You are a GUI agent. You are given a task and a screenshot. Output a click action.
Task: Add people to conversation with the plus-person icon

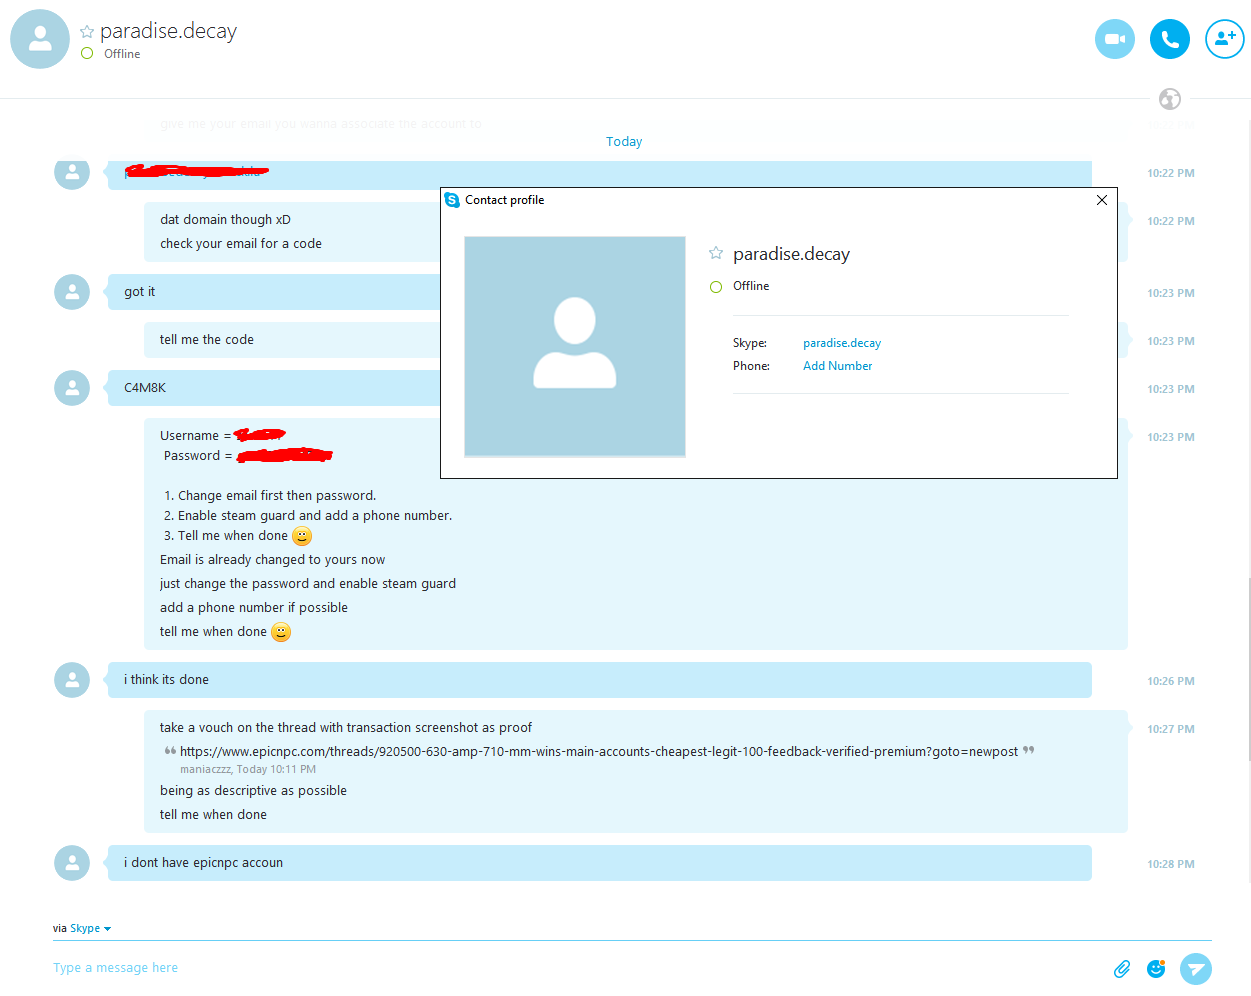pos(1225,39)
